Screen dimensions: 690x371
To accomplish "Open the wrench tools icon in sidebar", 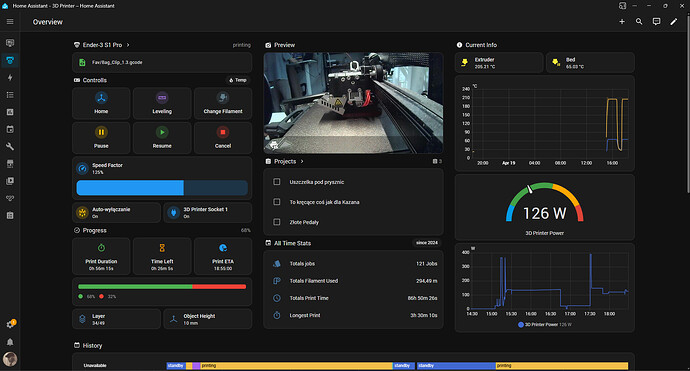I will pyautogui.click(x=10, y=147).
